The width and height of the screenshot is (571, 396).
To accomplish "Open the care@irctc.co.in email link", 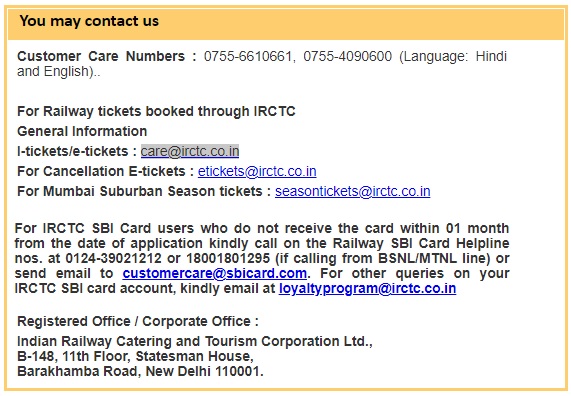I will (x=190, y=151).
